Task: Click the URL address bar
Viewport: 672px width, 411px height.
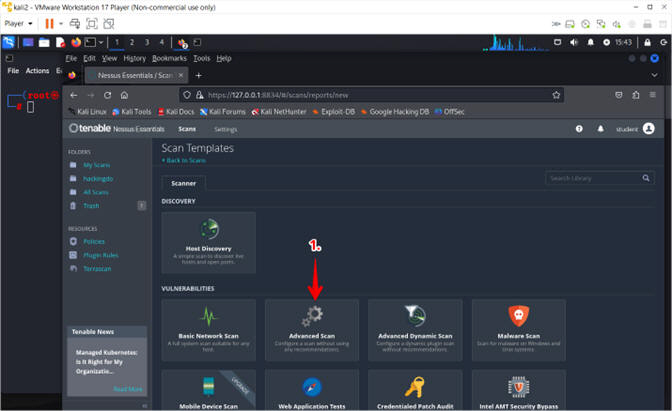Action: coord(371,95)
